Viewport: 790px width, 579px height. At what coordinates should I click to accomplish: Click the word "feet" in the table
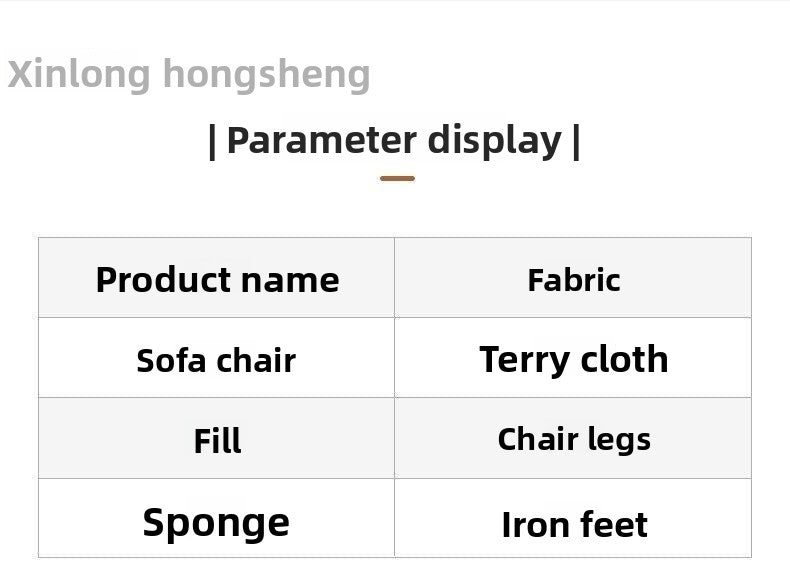(611, 524)
